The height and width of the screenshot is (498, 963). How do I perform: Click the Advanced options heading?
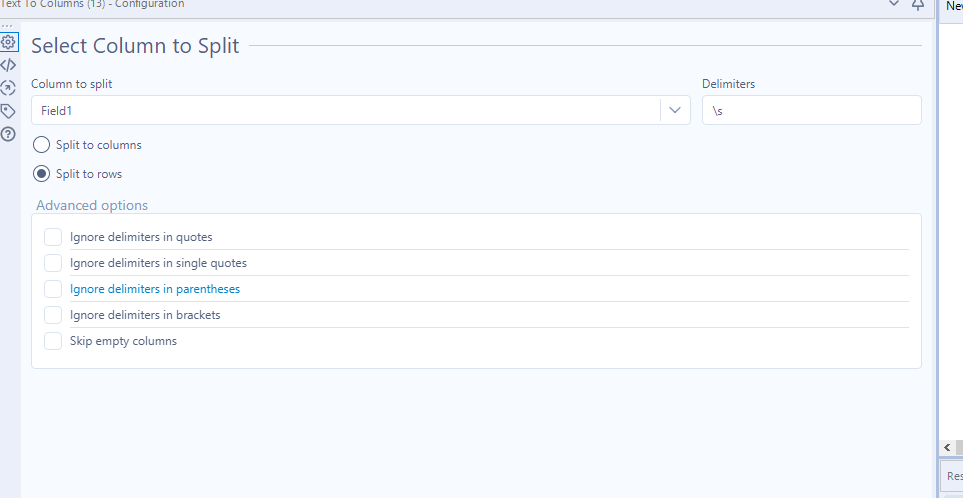coord(92,205)
